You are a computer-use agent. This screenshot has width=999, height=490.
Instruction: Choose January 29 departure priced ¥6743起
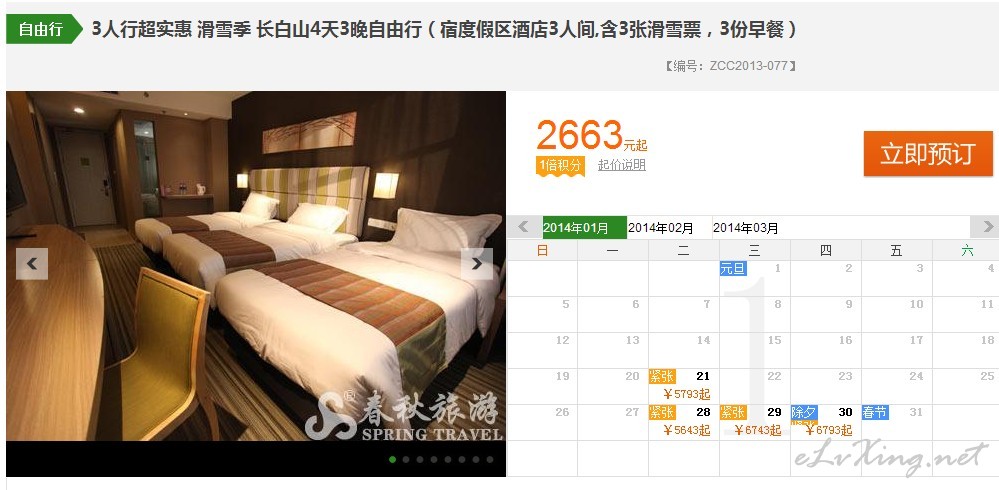(x=755, y=422)
